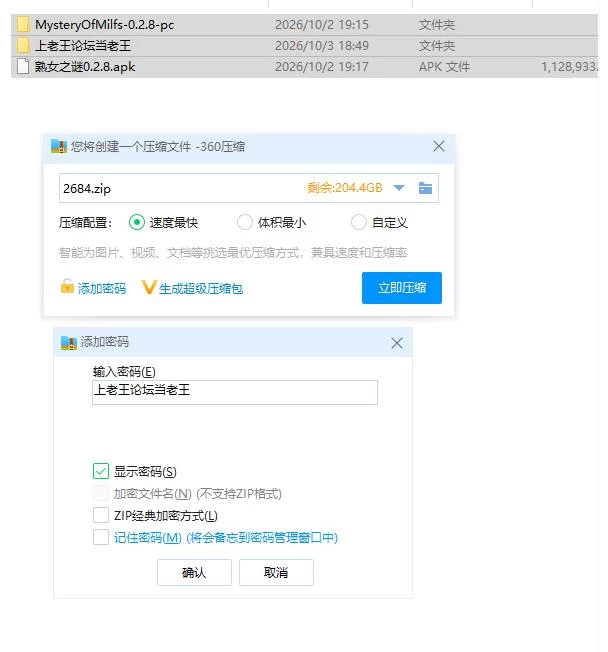Select the MysteryOfMilfs-0.2.8-pc folder icon

(23, 25)
